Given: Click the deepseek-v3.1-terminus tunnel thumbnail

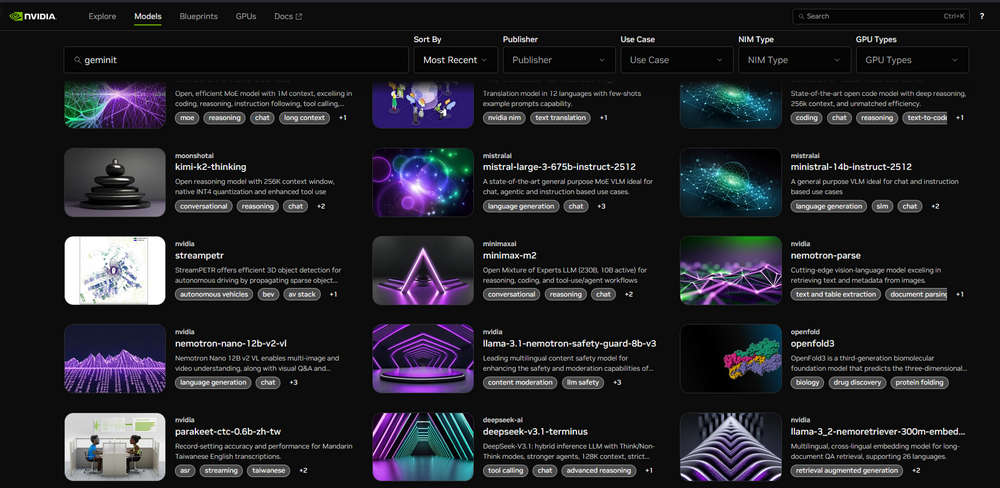Looking at the screenshot, I should pos(423,447).
